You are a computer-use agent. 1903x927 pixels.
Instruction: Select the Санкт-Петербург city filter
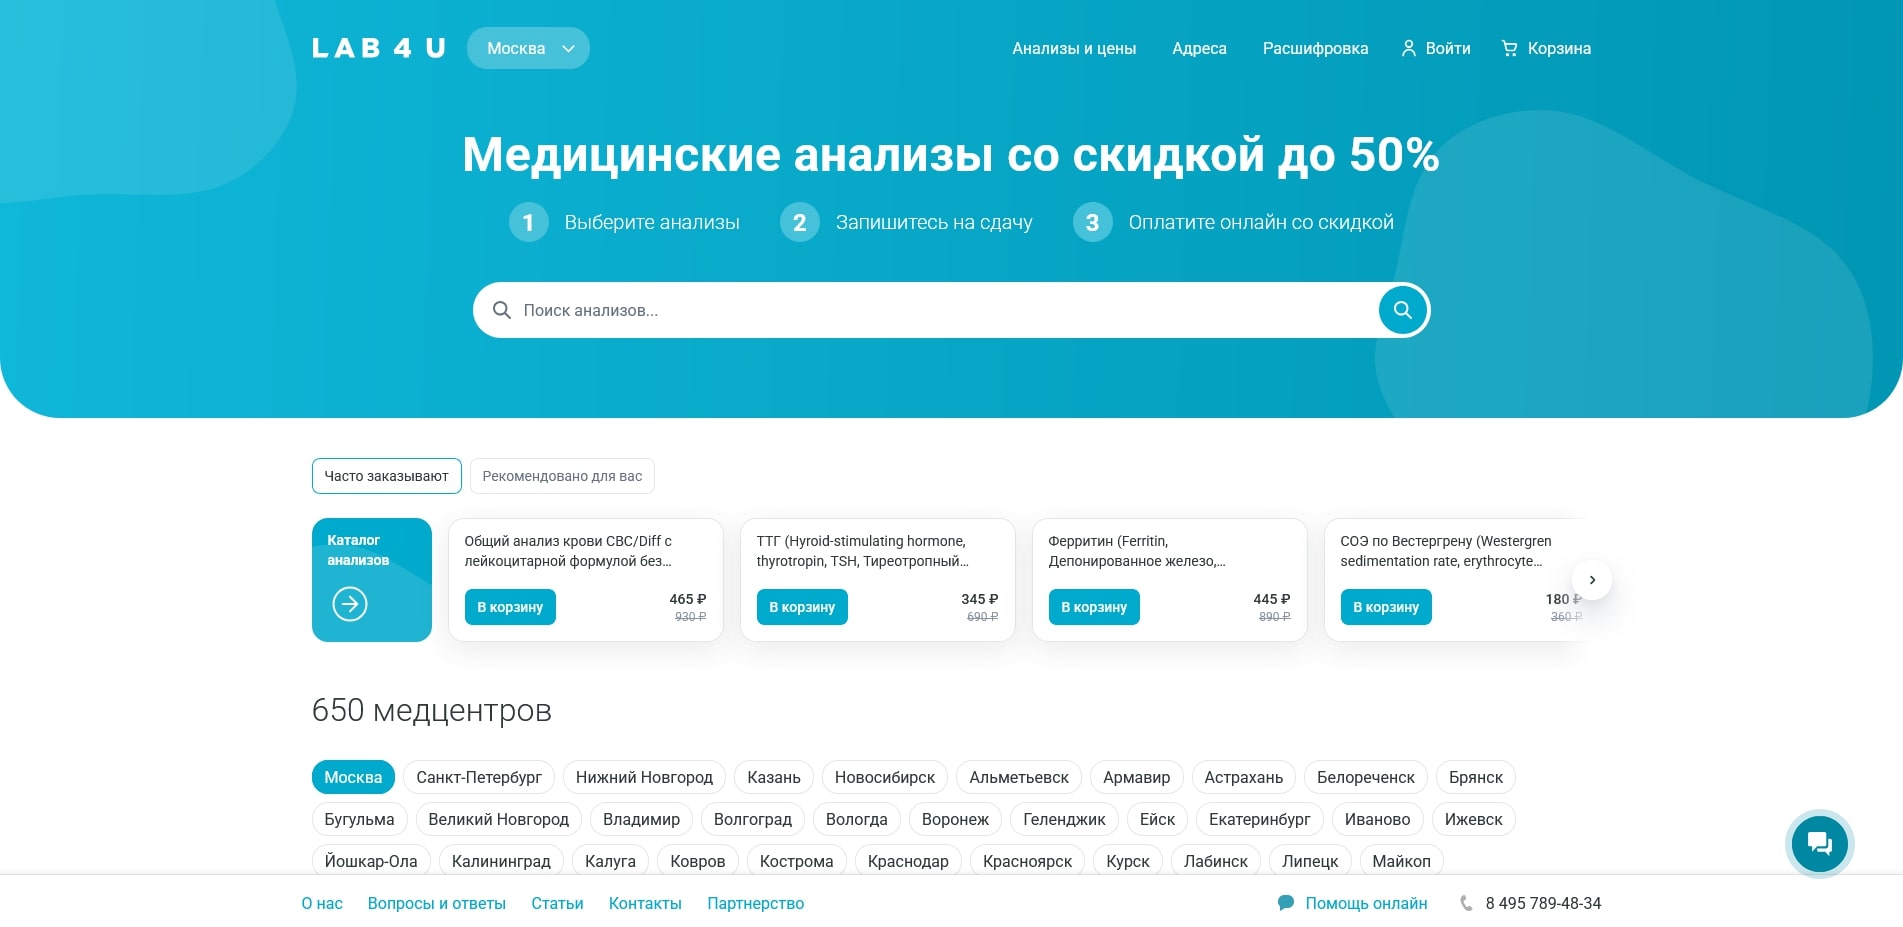479,777
